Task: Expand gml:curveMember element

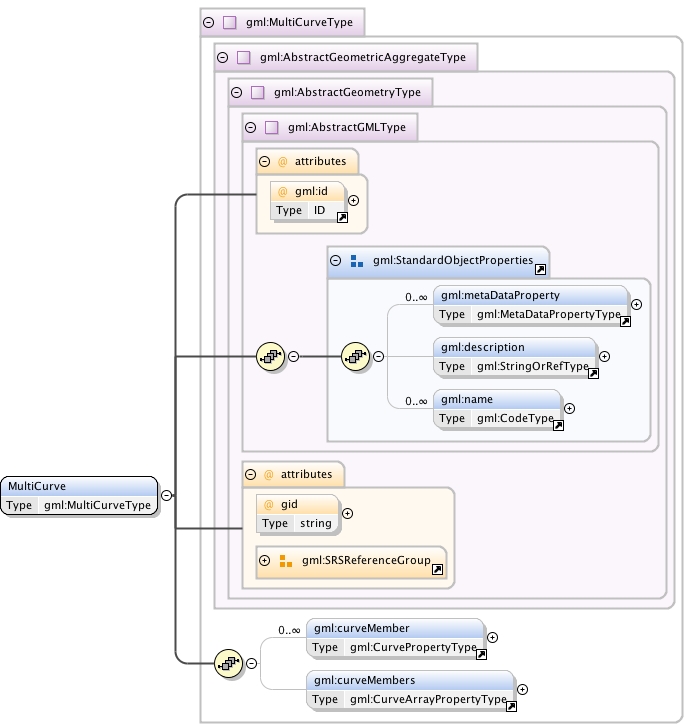Action: coord(492,637)
